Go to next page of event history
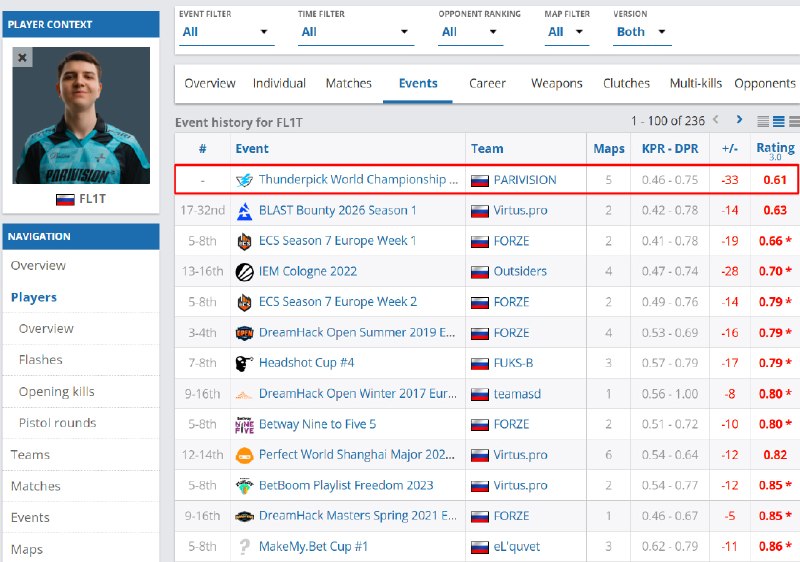This screenshot has height=562, width=800. [739, 120]
